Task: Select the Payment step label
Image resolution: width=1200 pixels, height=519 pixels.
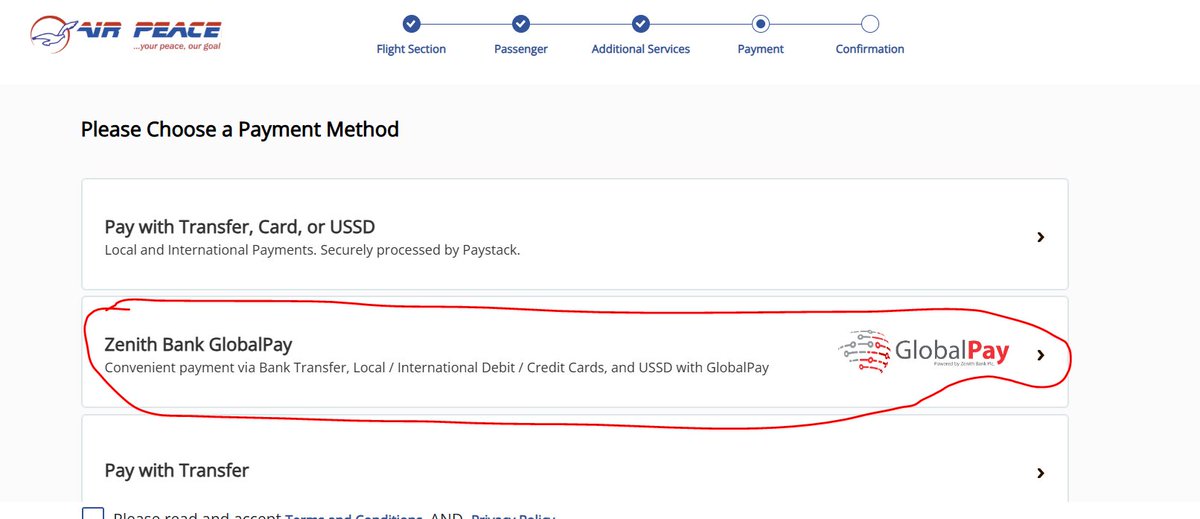Action: pyautogui.click(x=761, y=49)
